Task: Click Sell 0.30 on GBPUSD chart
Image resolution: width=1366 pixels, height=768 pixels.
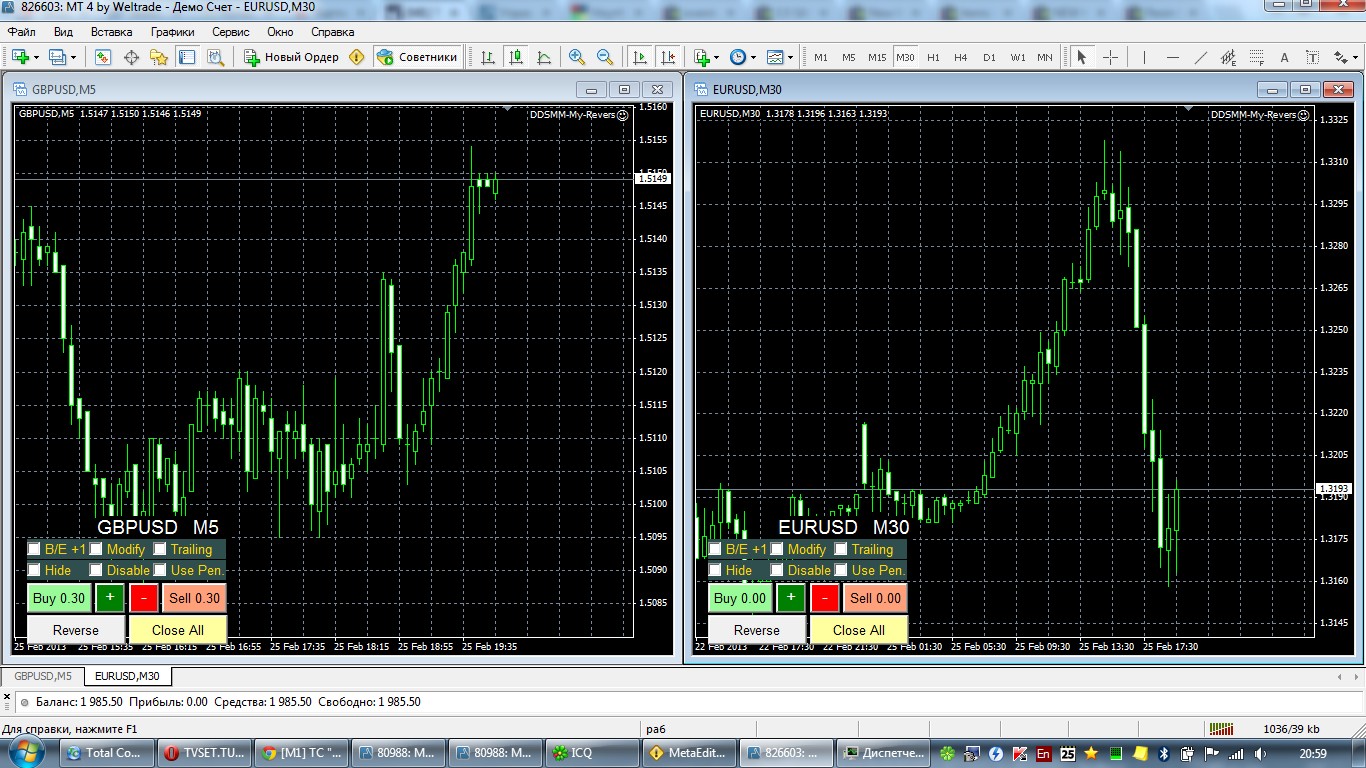Action: [194, 598]
